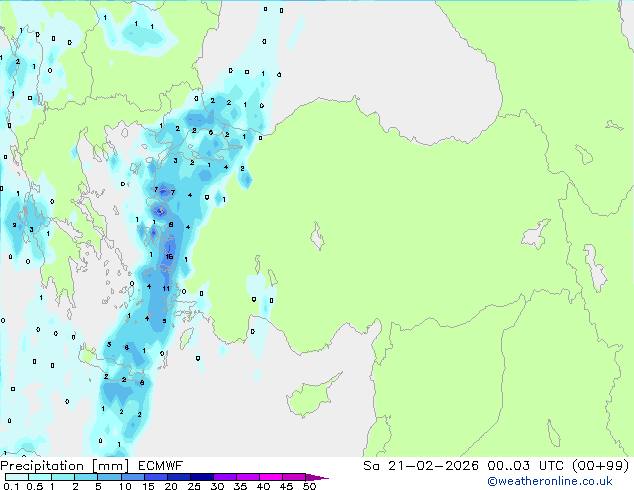634x490 pixels.
Task: Click the "40" legend value label
Action: click(x=263, y=486)
